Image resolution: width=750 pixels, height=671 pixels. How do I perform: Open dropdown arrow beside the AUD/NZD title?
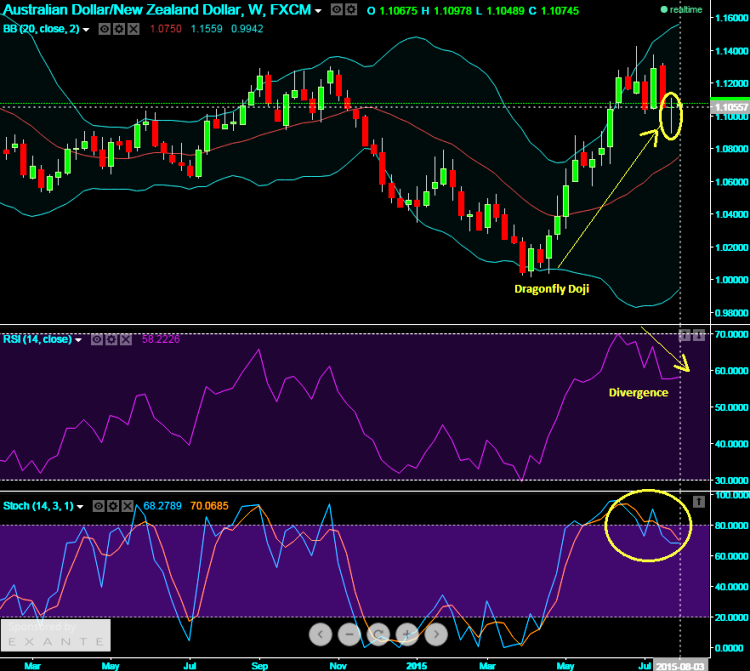[318, 11]
